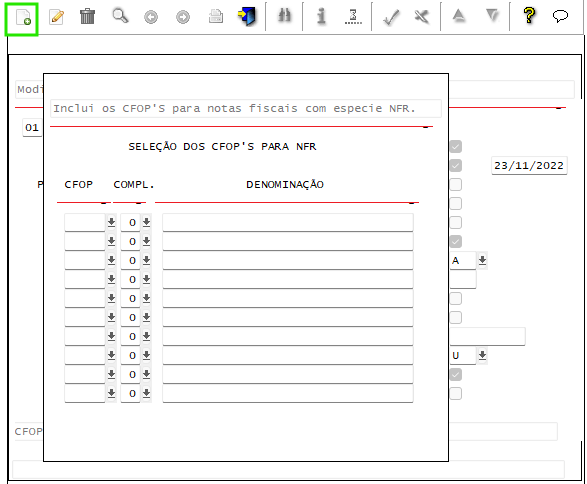Toggle the bottommost unchecked checkbox in background form
This screenshot has height=484, width=587.
[x=456, y=393]
